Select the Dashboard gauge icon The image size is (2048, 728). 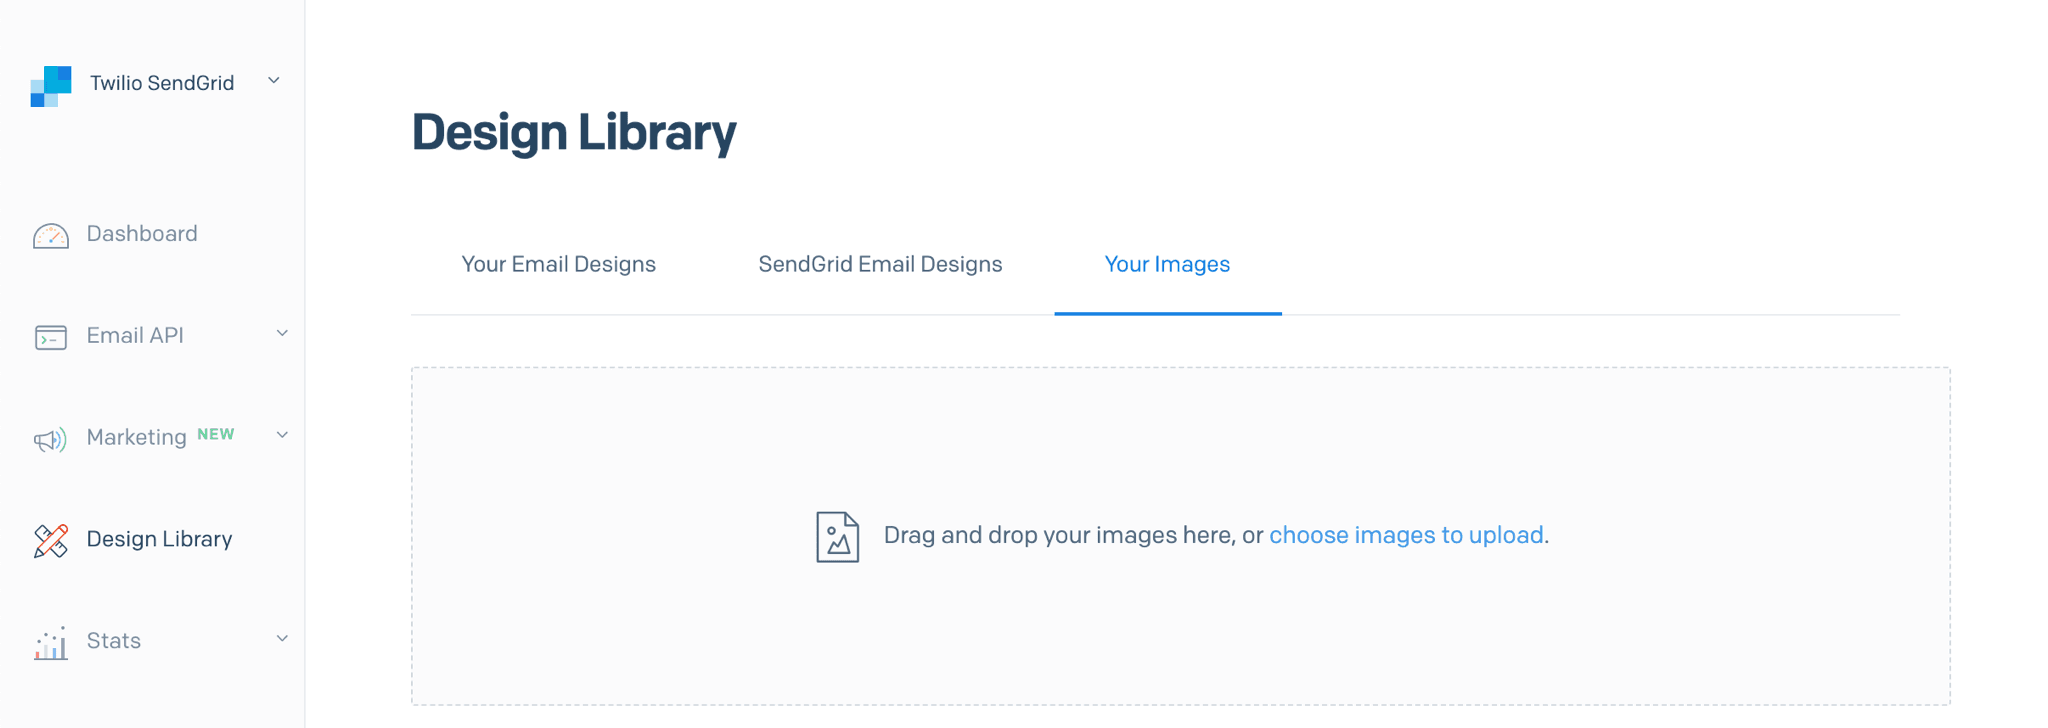pyautogui.click(x=51, y=236)
